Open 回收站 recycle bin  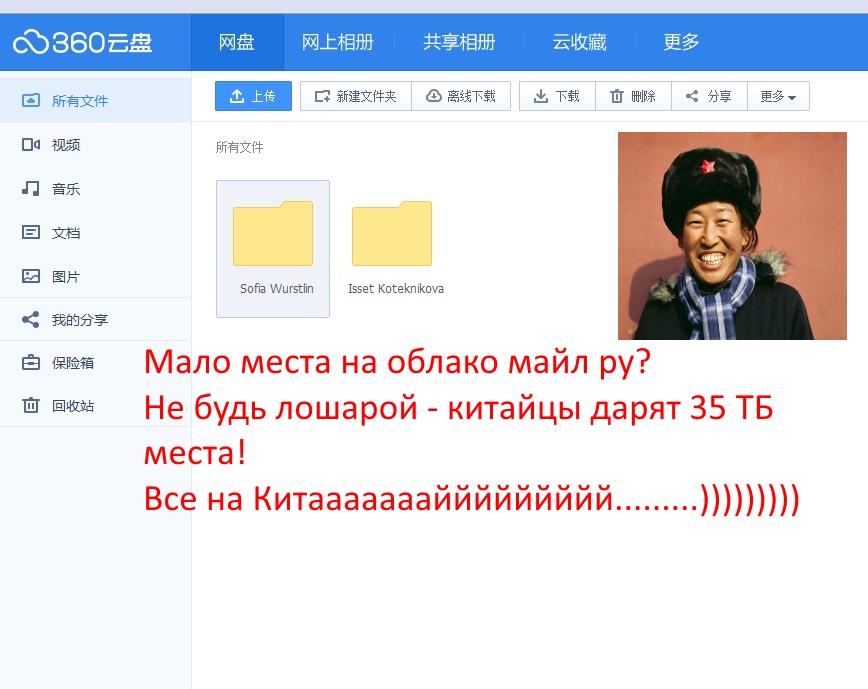(72, 406)
